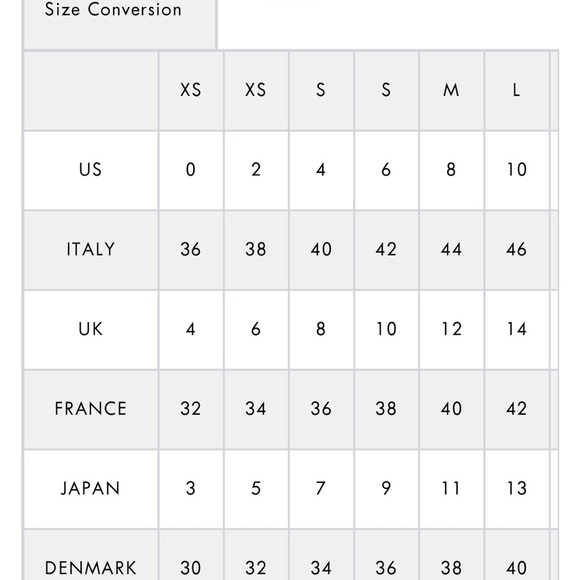The height and width of the screenshot is (580, 580).
Task: Click the ITALY row label
Action: point(91,249)
